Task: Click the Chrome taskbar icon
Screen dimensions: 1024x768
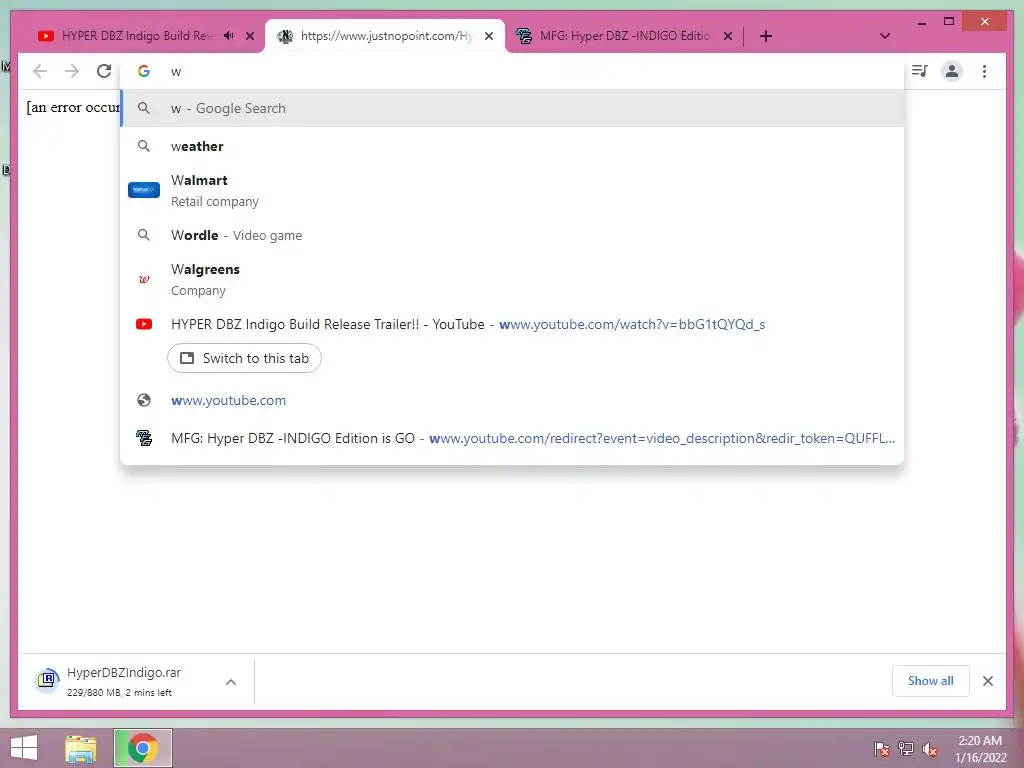Action: (x=143, y=748)
